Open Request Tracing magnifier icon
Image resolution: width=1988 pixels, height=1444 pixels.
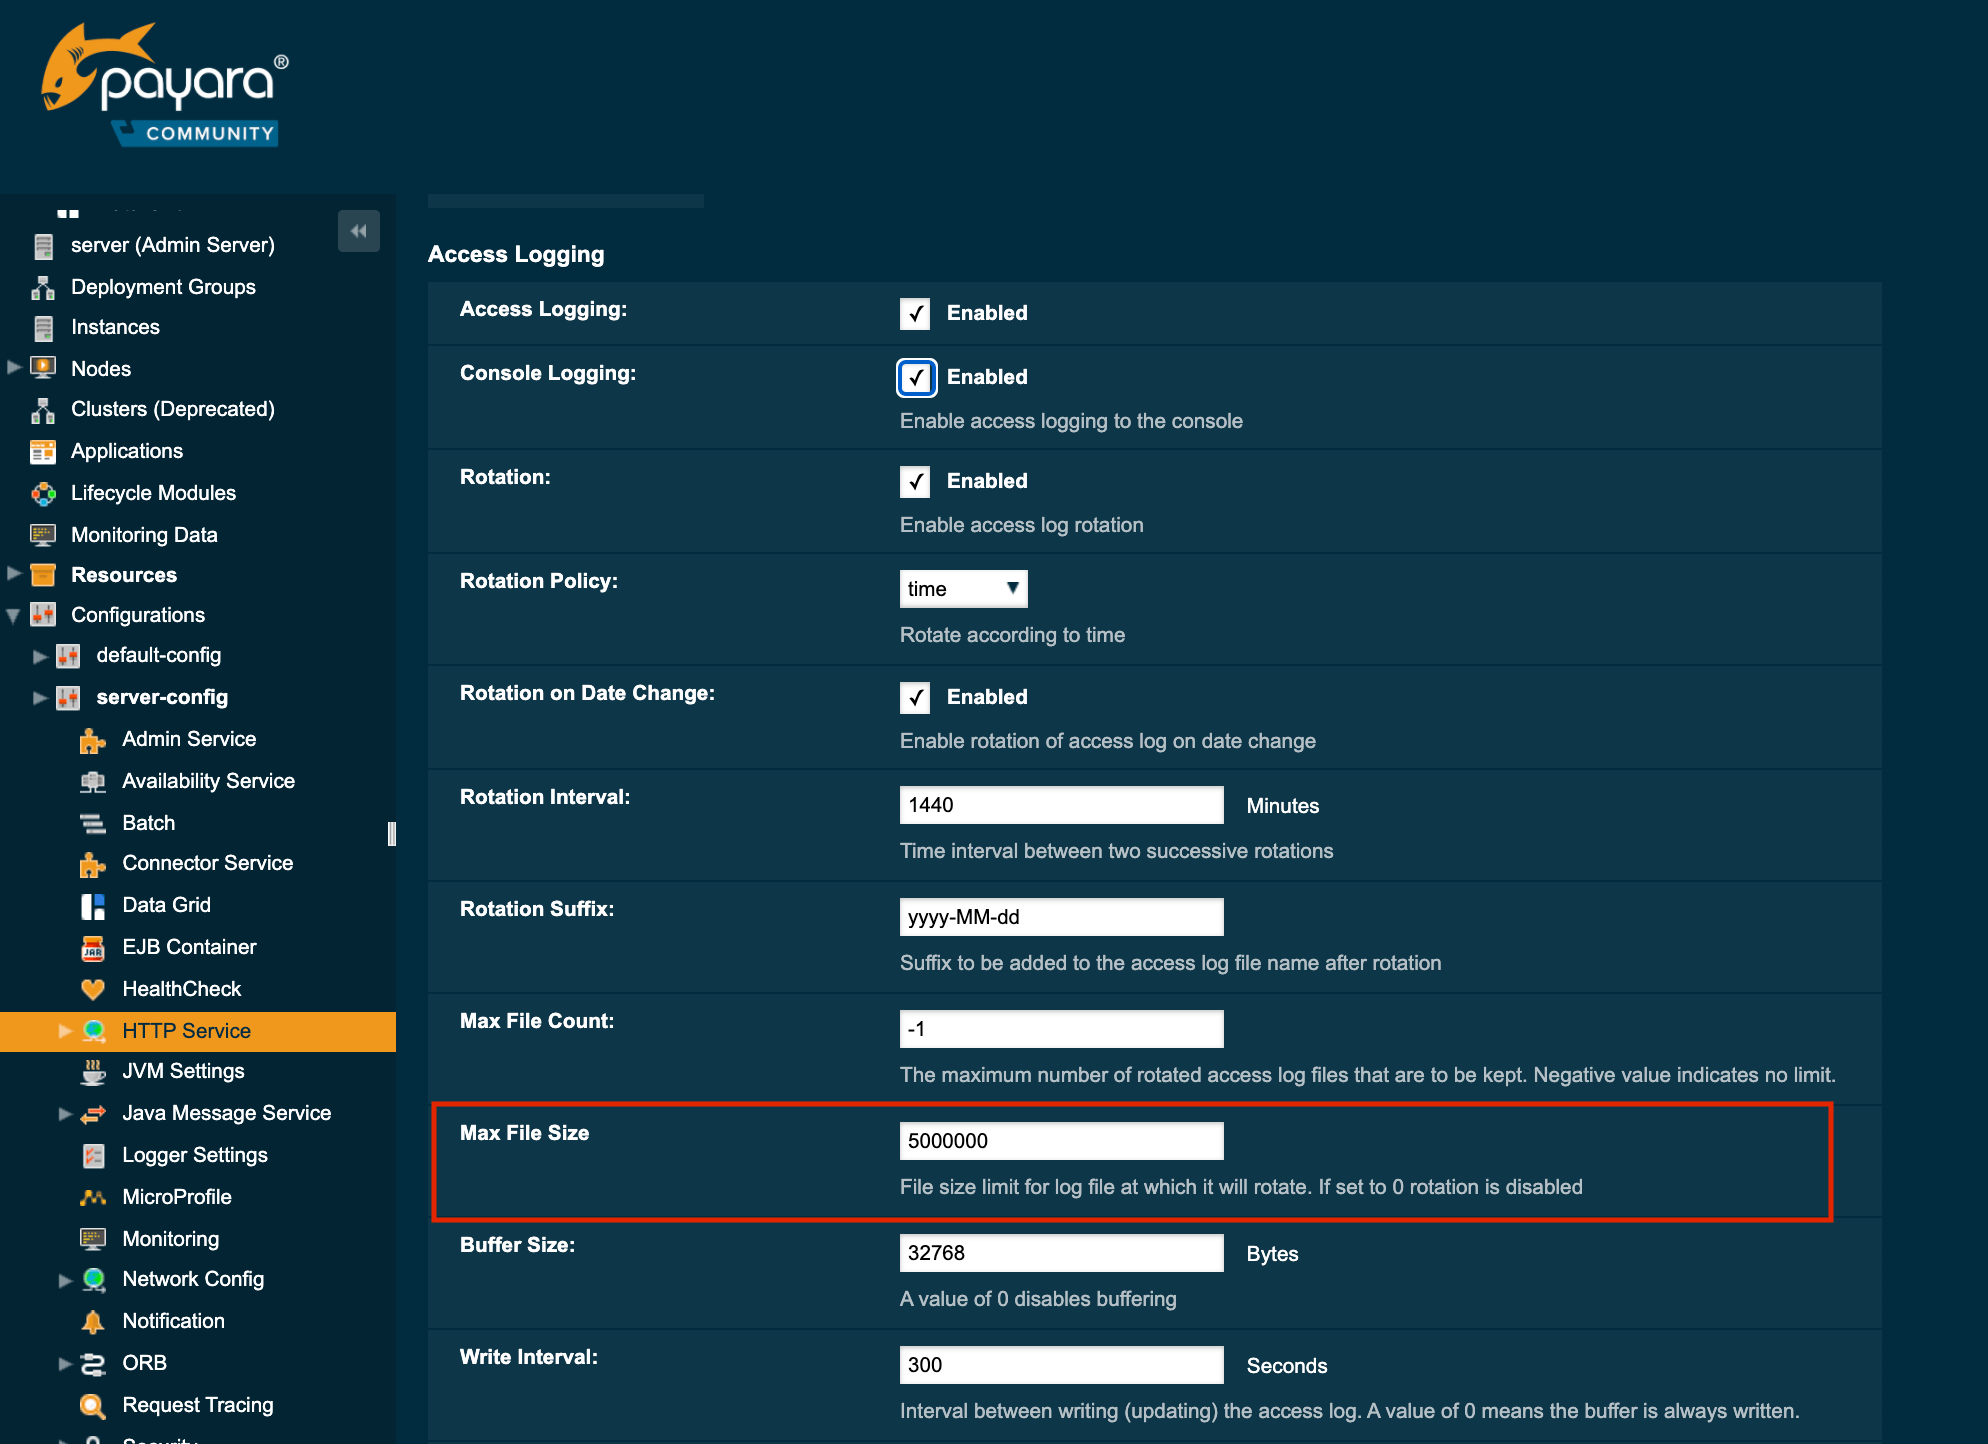click(x=92, y=1404)
